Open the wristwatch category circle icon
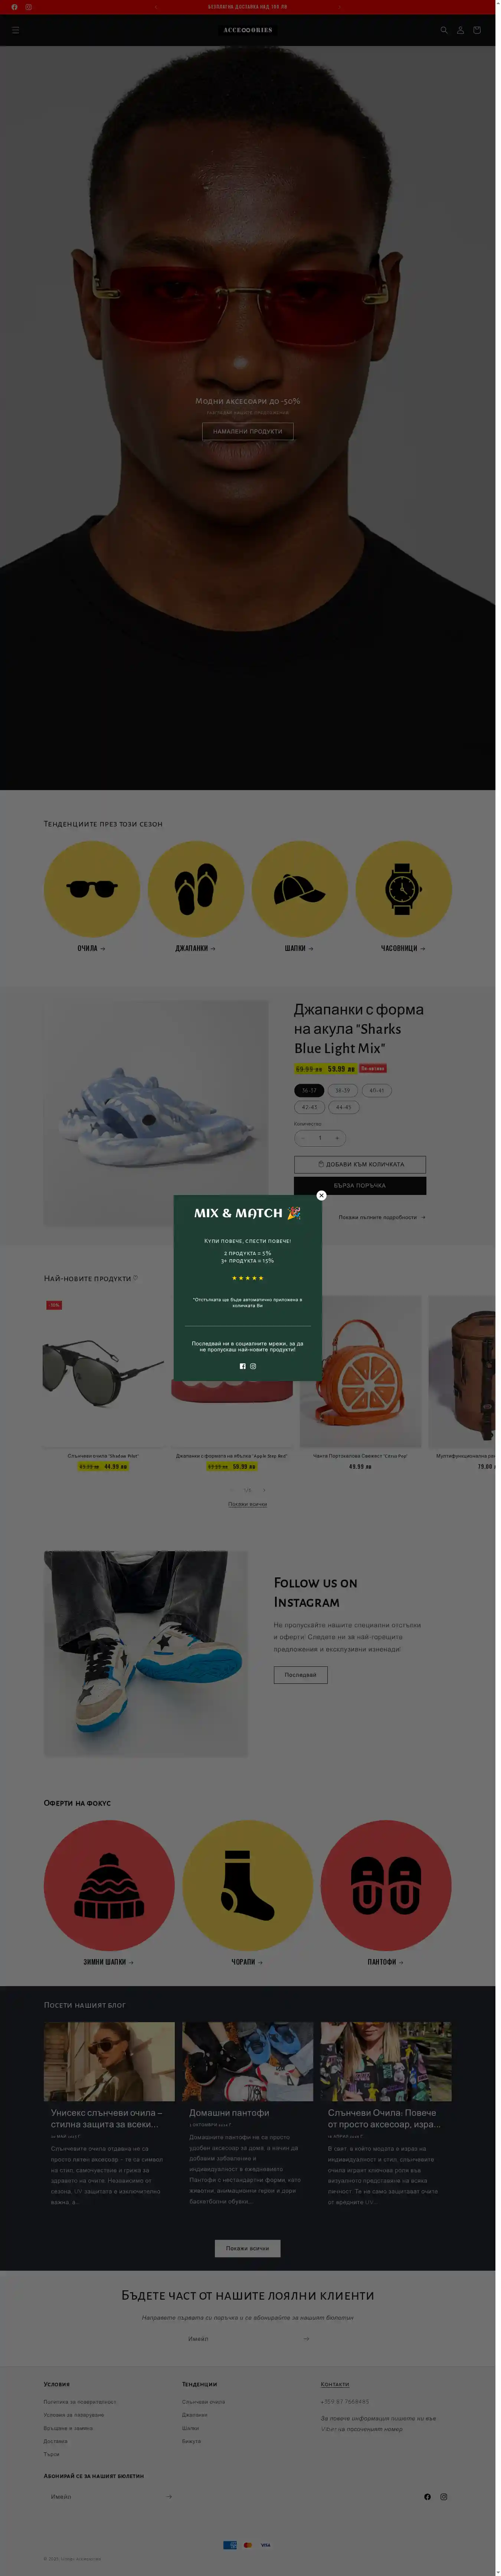Image resolution: width=501 pixels, height=2576 pixels. [x=403, y=888]
